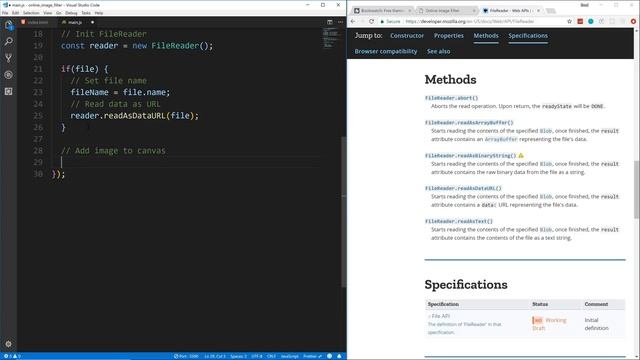640x360 pixels.
Task: Click the browser page vertical scrollbar
Action: tap(637, 190)
